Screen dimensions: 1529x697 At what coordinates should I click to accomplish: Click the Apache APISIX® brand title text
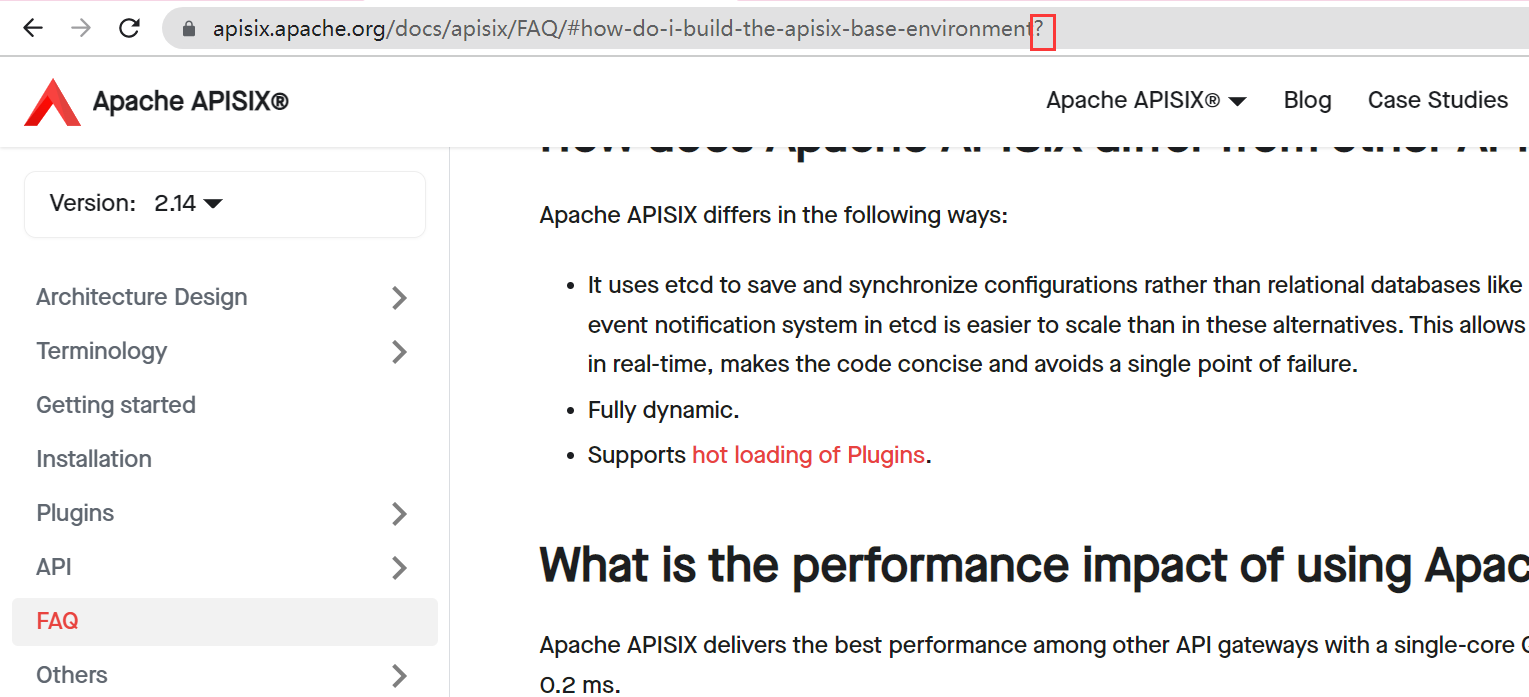tap(190, 101)
